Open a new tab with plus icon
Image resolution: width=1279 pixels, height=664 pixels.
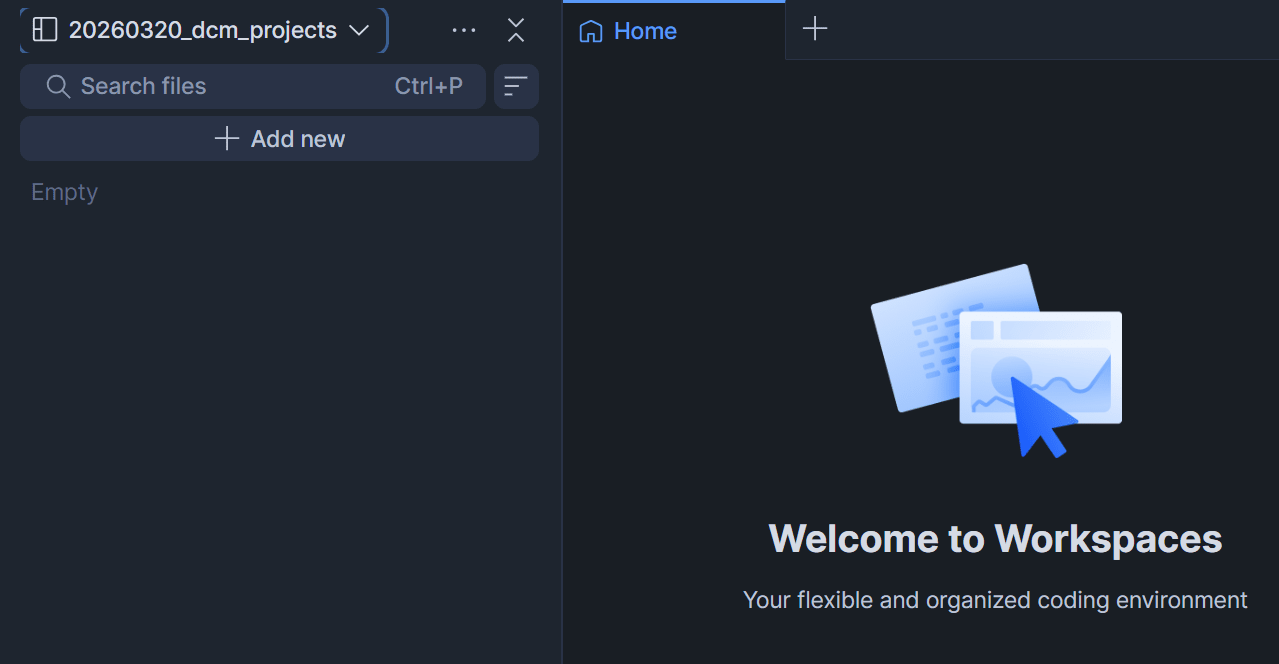pyautogui.click(x=815, y=28)
